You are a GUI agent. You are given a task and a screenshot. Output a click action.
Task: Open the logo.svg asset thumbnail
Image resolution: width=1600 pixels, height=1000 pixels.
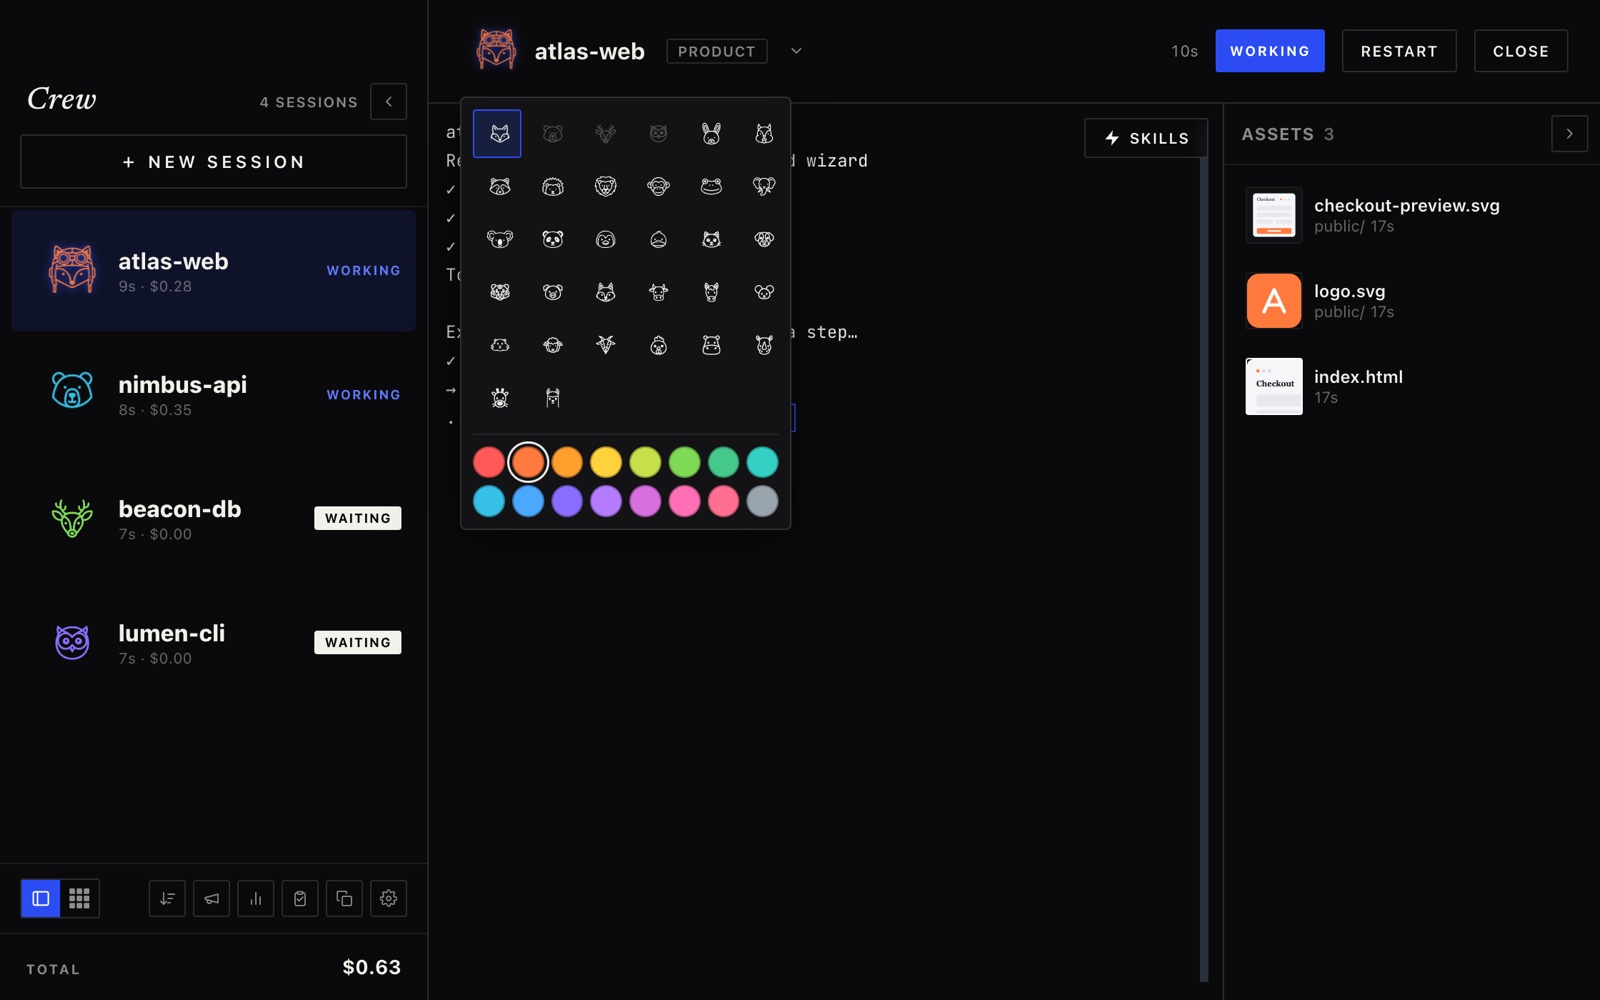click(1274, 301)
